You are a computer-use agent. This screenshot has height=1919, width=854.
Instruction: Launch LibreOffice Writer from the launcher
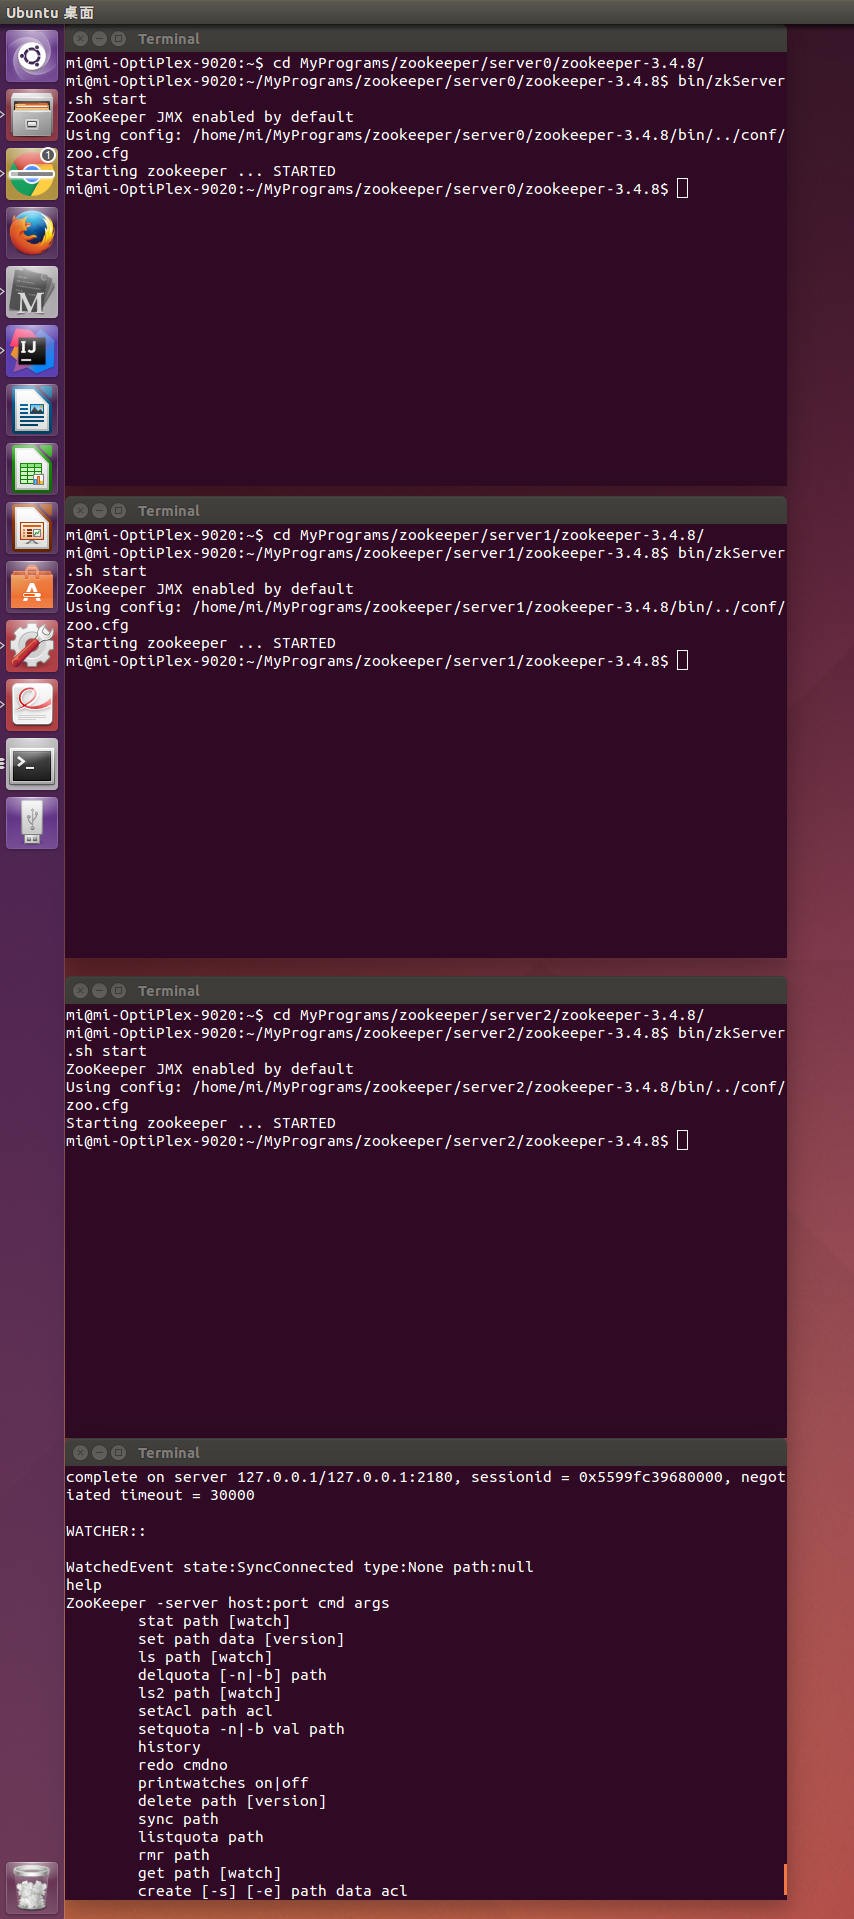click(32, 410)
